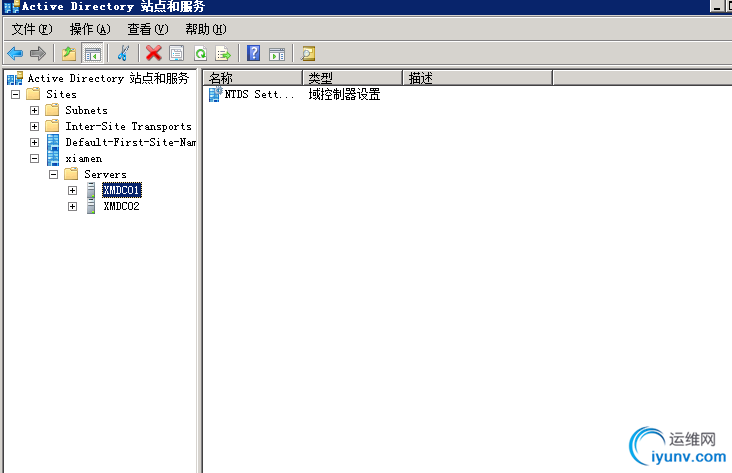
Task: Expand the Inter-Site Transports node
Action: click(34, 127)
